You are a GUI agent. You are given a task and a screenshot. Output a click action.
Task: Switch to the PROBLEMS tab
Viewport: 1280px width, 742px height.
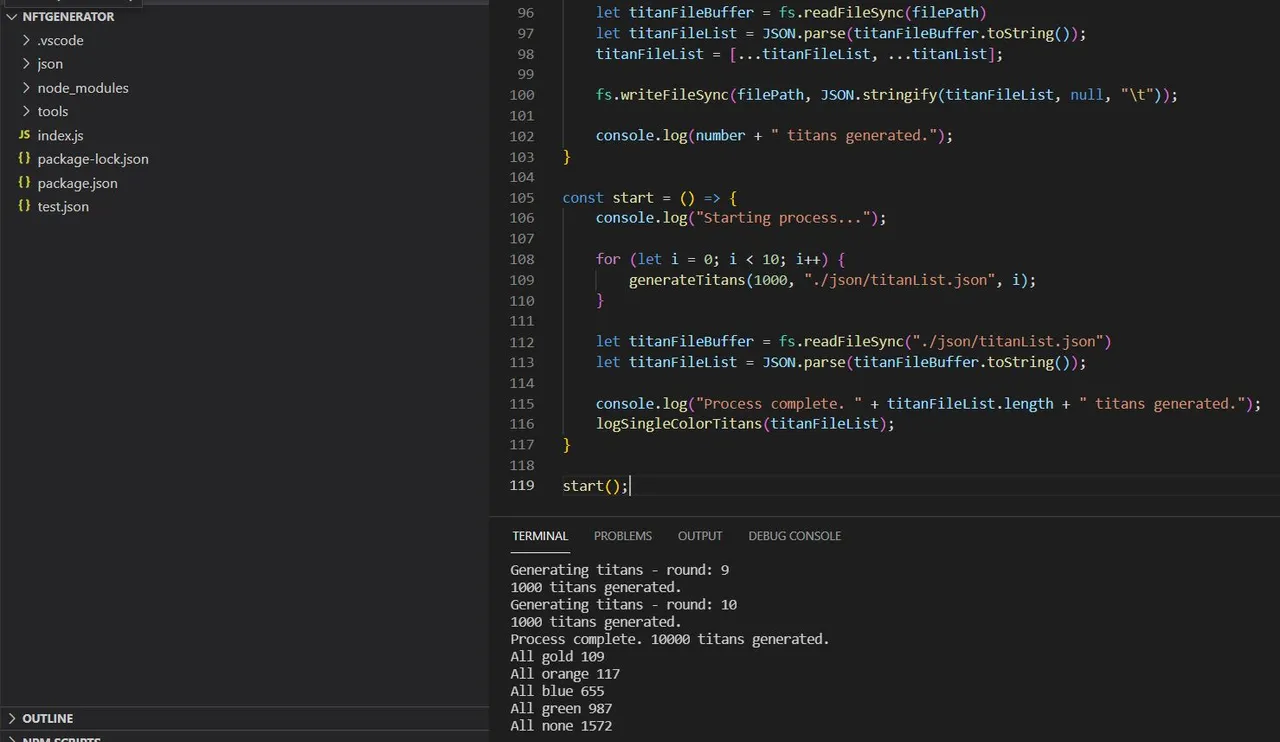click(623, 536)
